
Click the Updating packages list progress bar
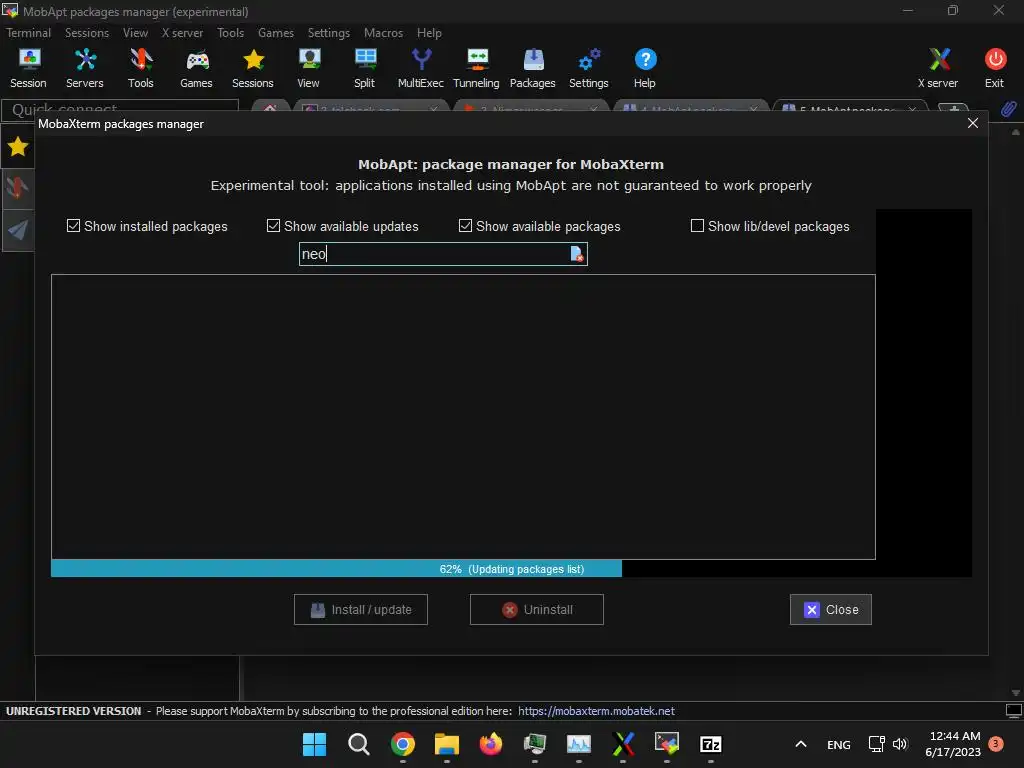pos(511,569)
